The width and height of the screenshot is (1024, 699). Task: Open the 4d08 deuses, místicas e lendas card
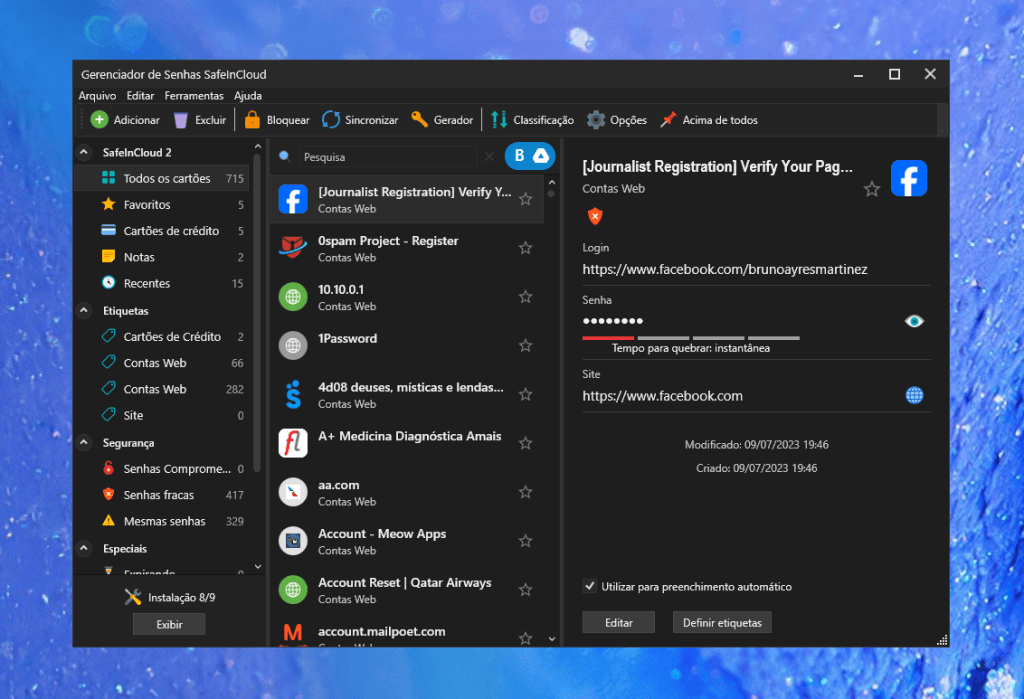point(407,395)
